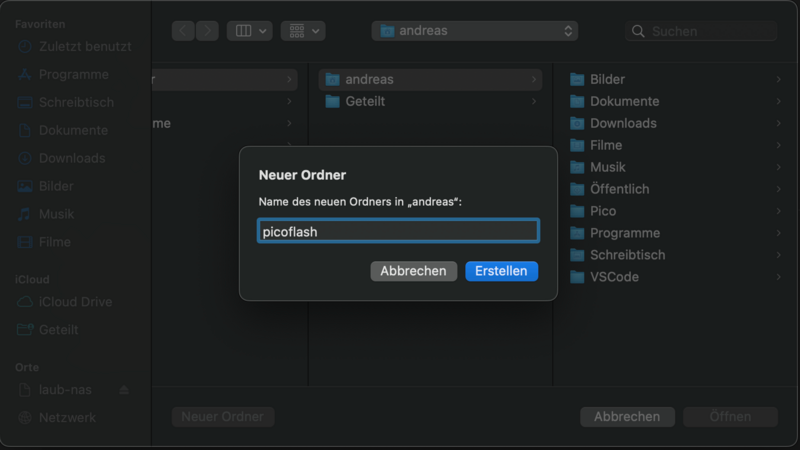The image size is (800, 450).
Task: Click the Neuer Ordner button at bottom
Action: [x=222, y=417]
